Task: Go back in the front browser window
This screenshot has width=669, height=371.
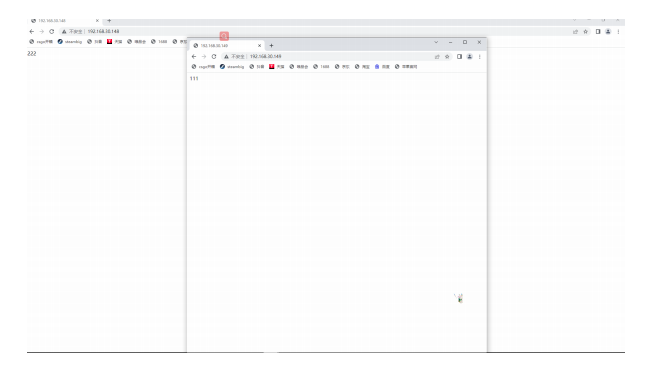Action: click(x=194, y=56)
